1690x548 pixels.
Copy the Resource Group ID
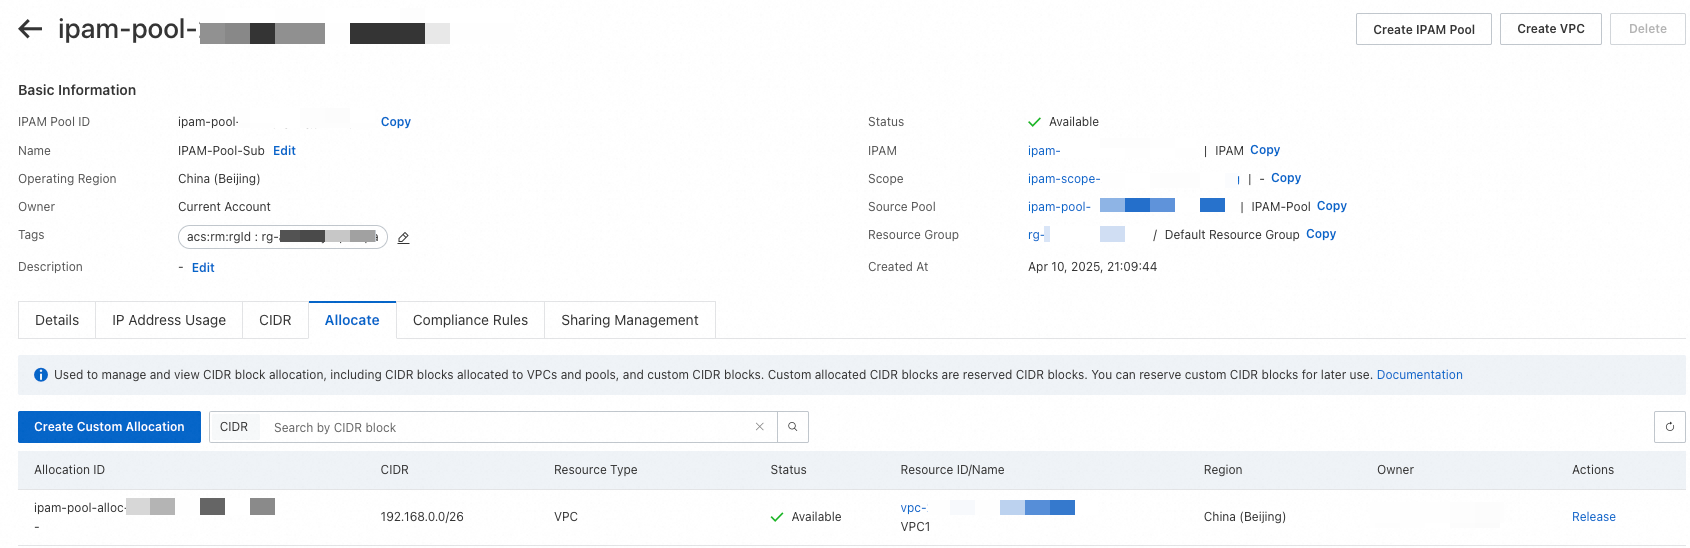1321,234
